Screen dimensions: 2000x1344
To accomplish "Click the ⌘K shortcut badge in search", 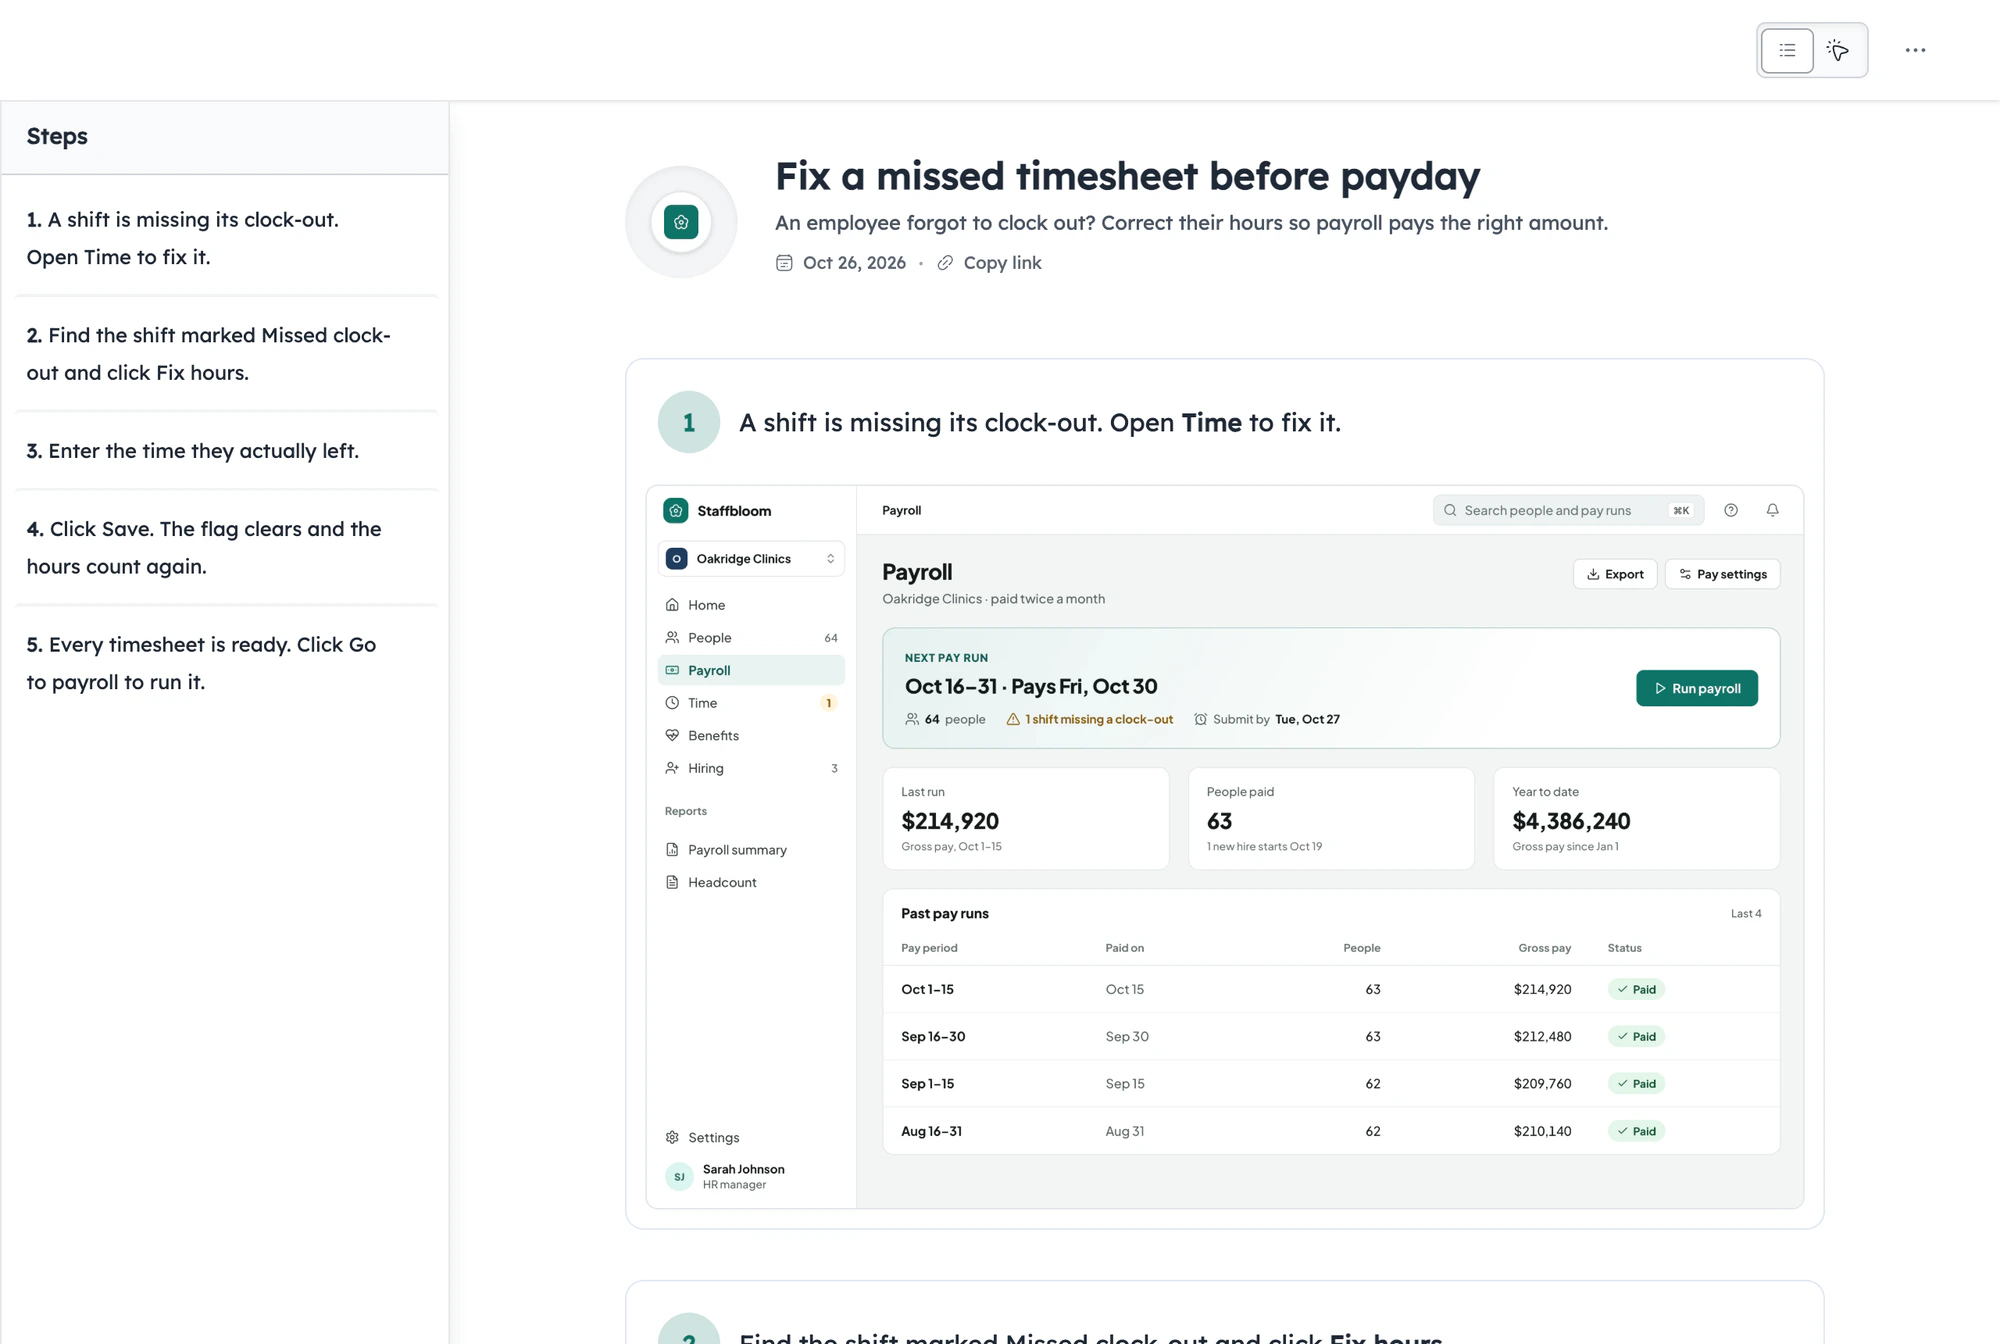I will (x=1681, y=510).
